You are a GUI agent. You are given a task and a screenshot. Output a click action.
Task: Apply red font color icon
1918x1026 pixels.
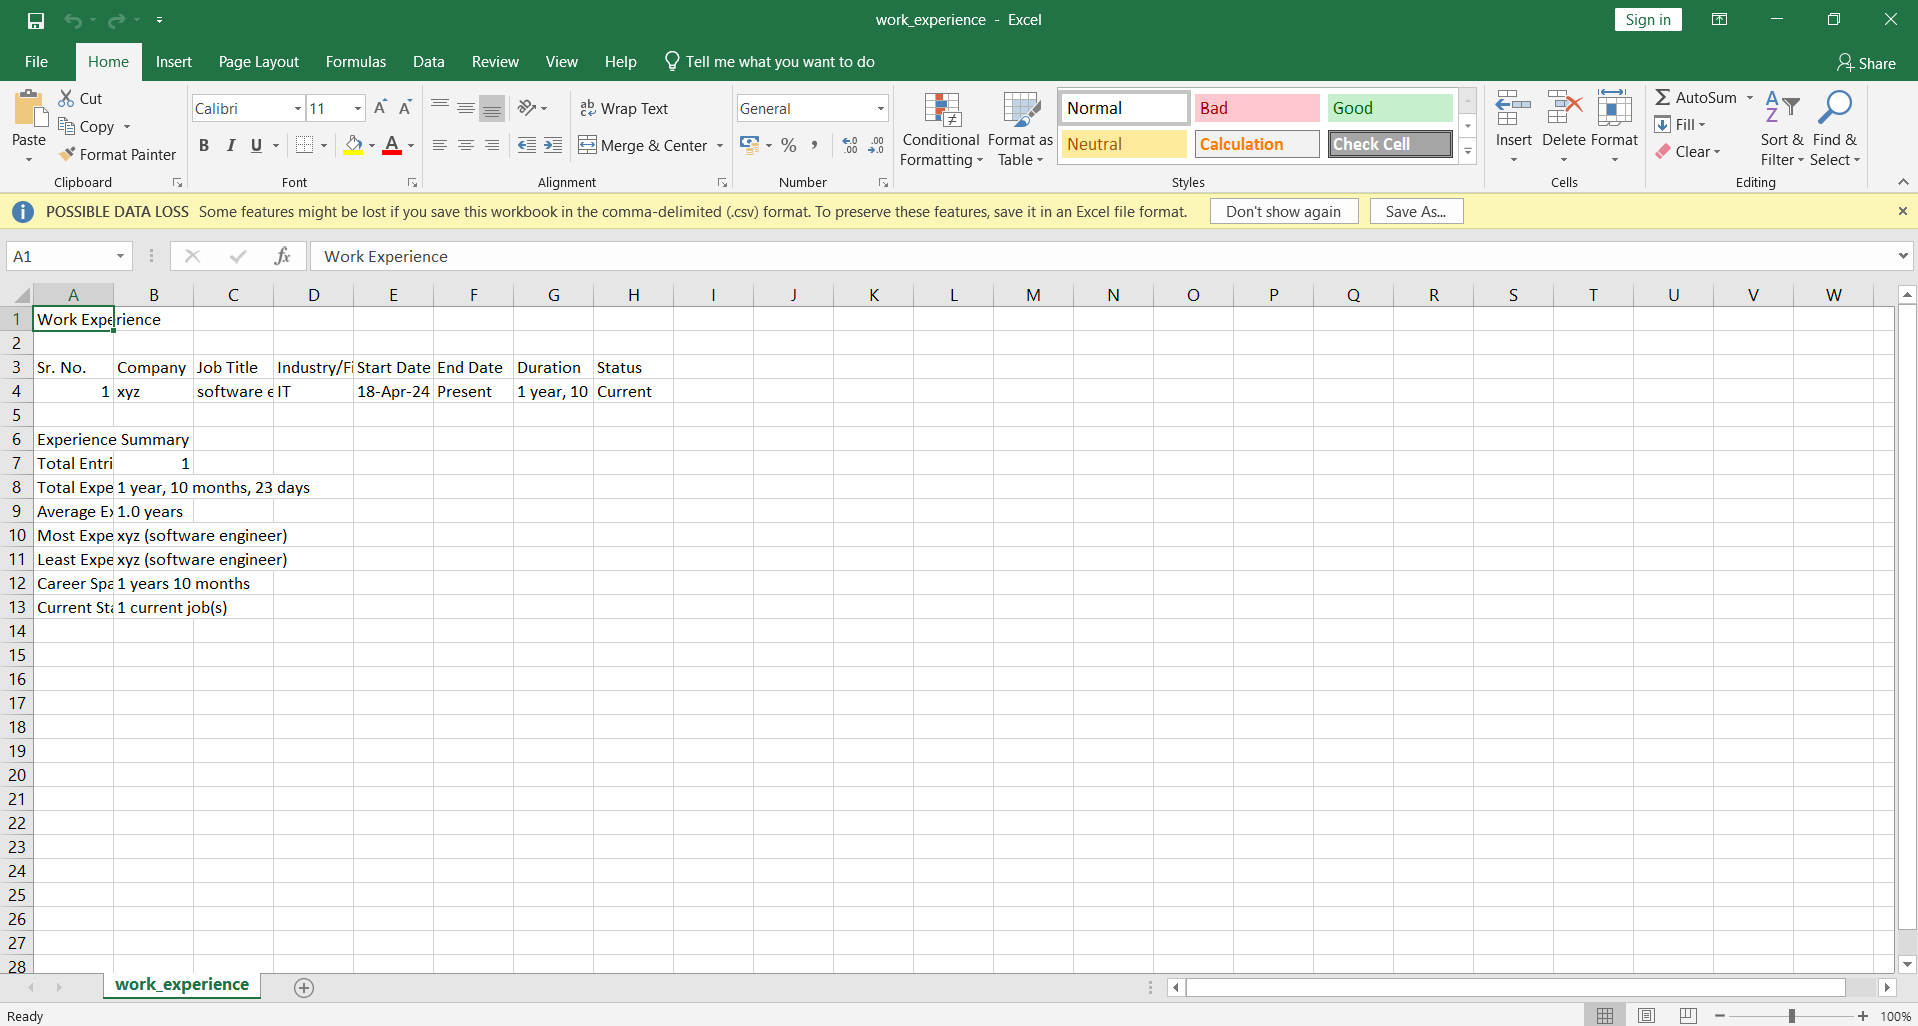392,146
